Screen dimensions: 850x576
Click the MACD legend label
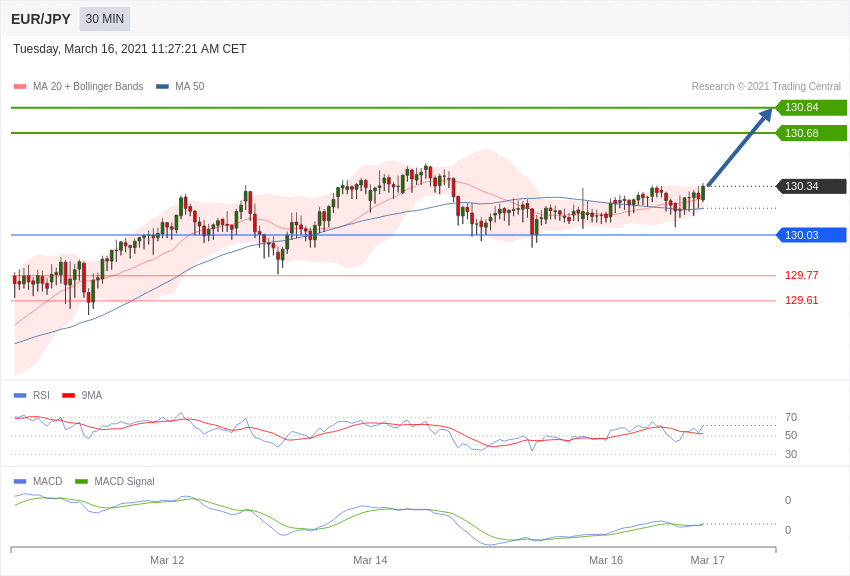coord(48,481)
